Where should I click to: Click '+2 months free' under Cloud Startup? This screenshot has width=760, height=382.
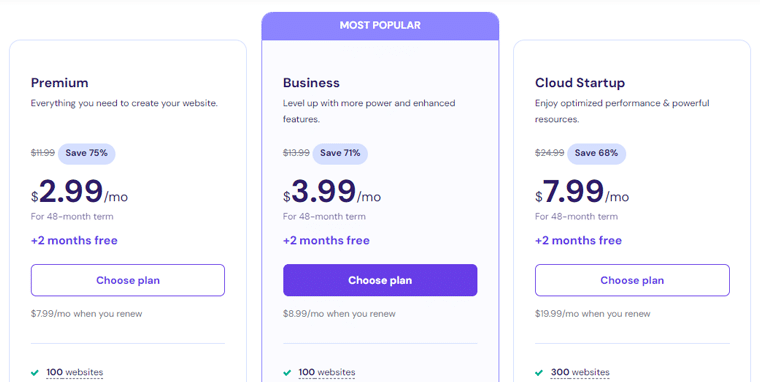(578, 240)
